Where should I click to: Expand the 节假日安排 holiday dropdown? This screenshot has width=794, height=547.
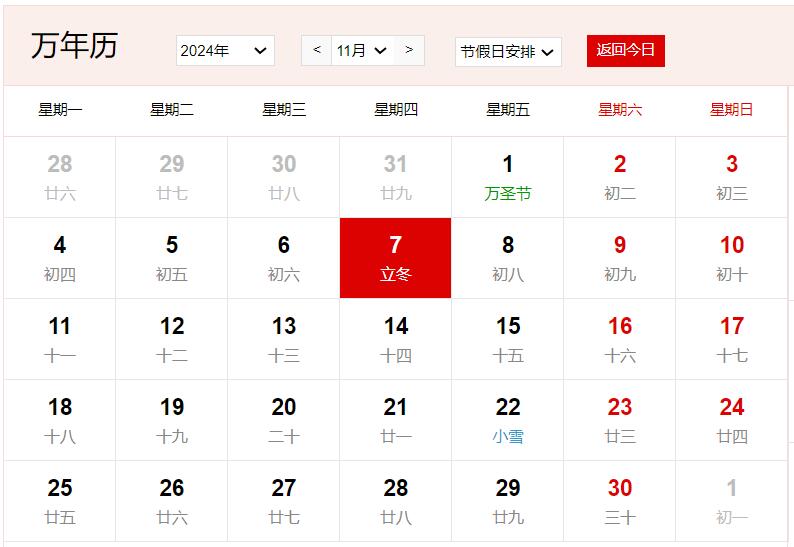[x=508, y=52]
